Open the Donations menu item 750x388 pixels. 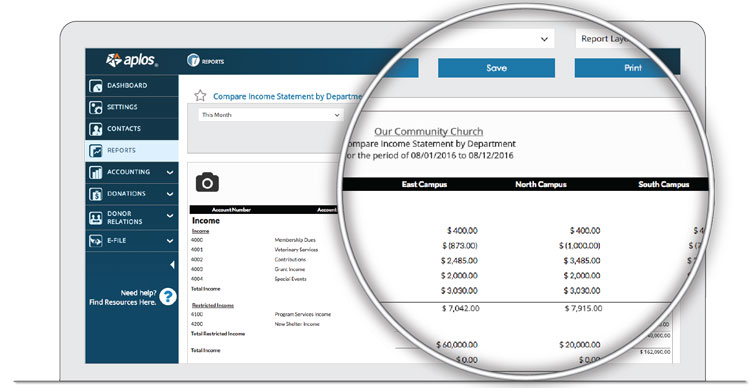(132, 194)
